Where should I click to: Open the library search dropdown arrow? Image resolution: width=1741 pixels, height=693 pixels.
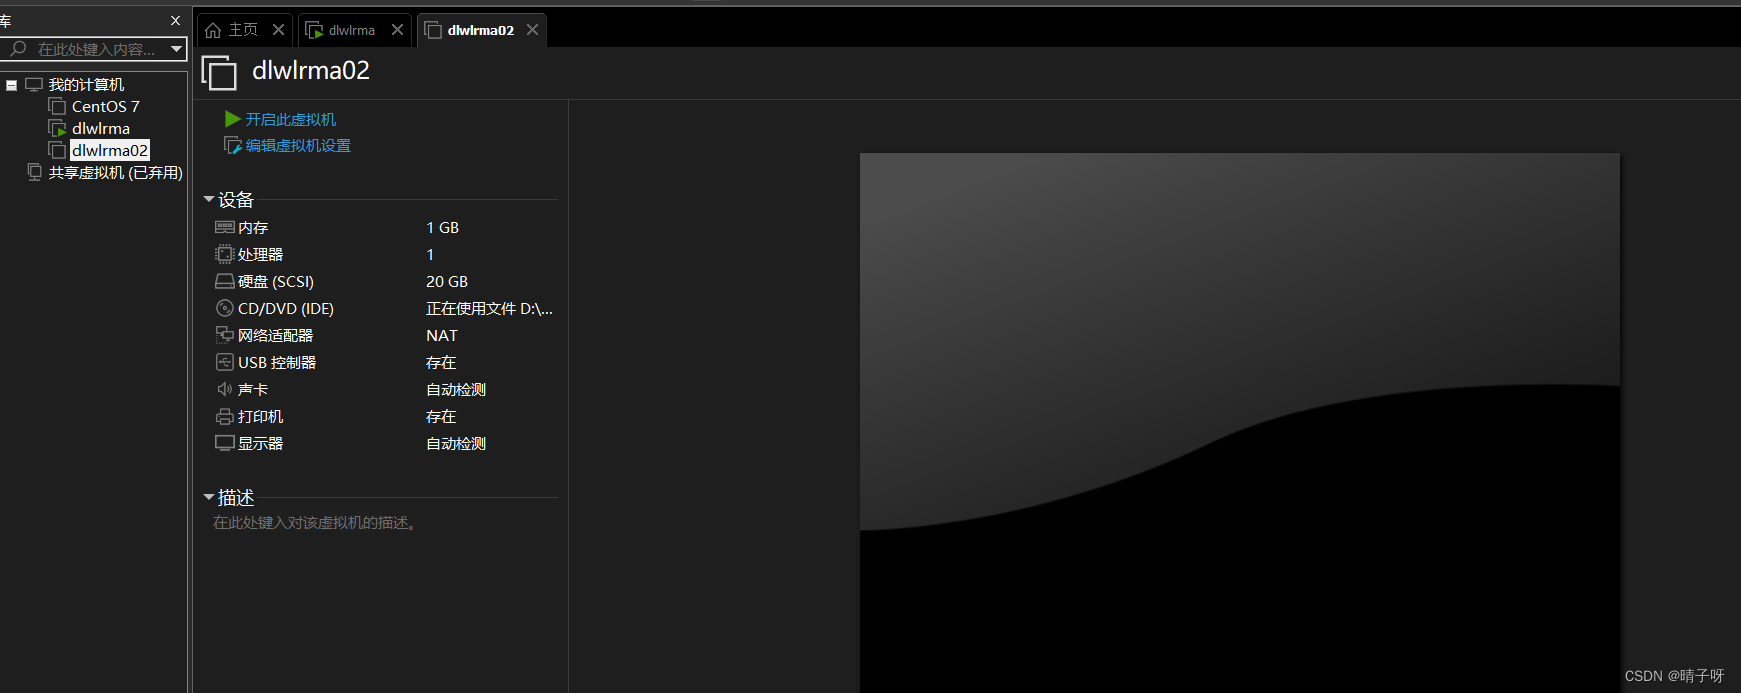(x=177, y=48)
